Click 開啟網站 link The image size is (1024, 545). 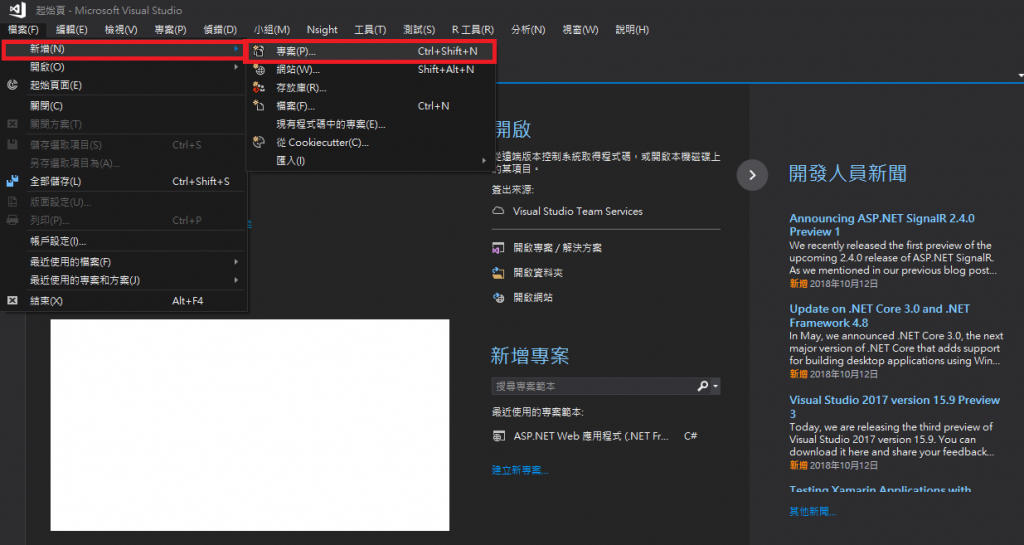533,298
